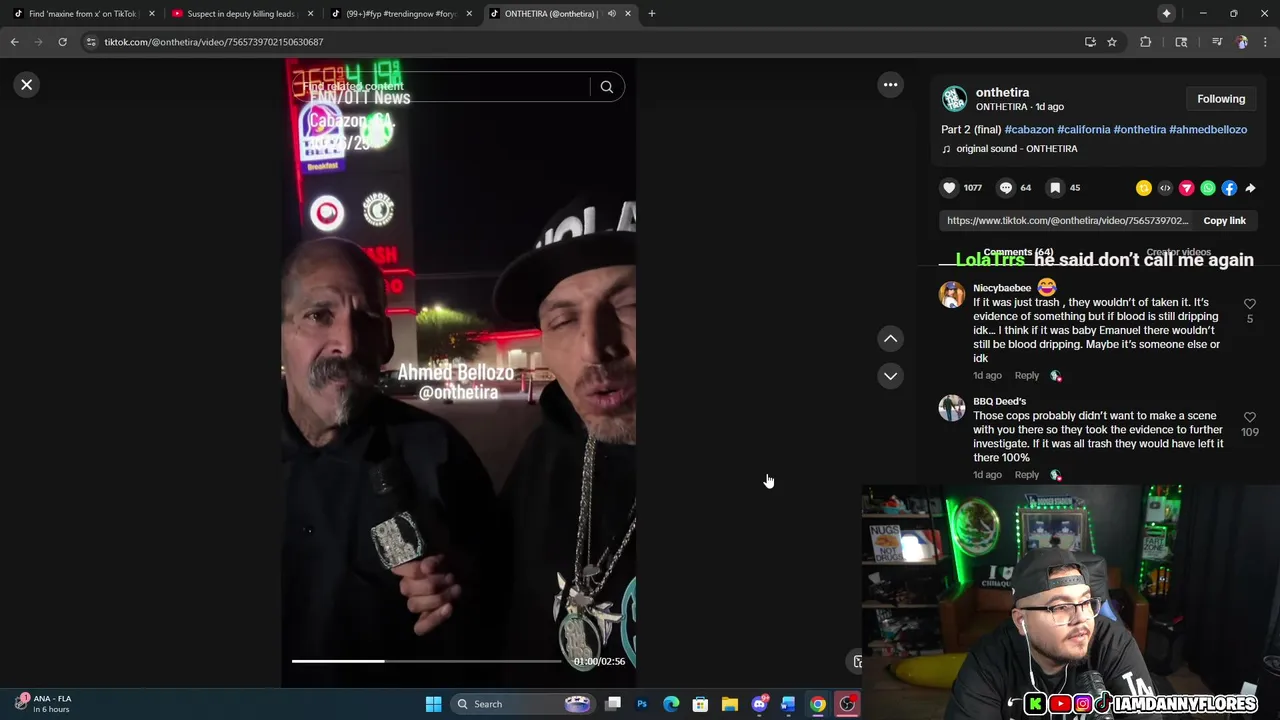Open a new browser tab
The width and height of the screenshot is (1280, 720).
click(652, 14)
